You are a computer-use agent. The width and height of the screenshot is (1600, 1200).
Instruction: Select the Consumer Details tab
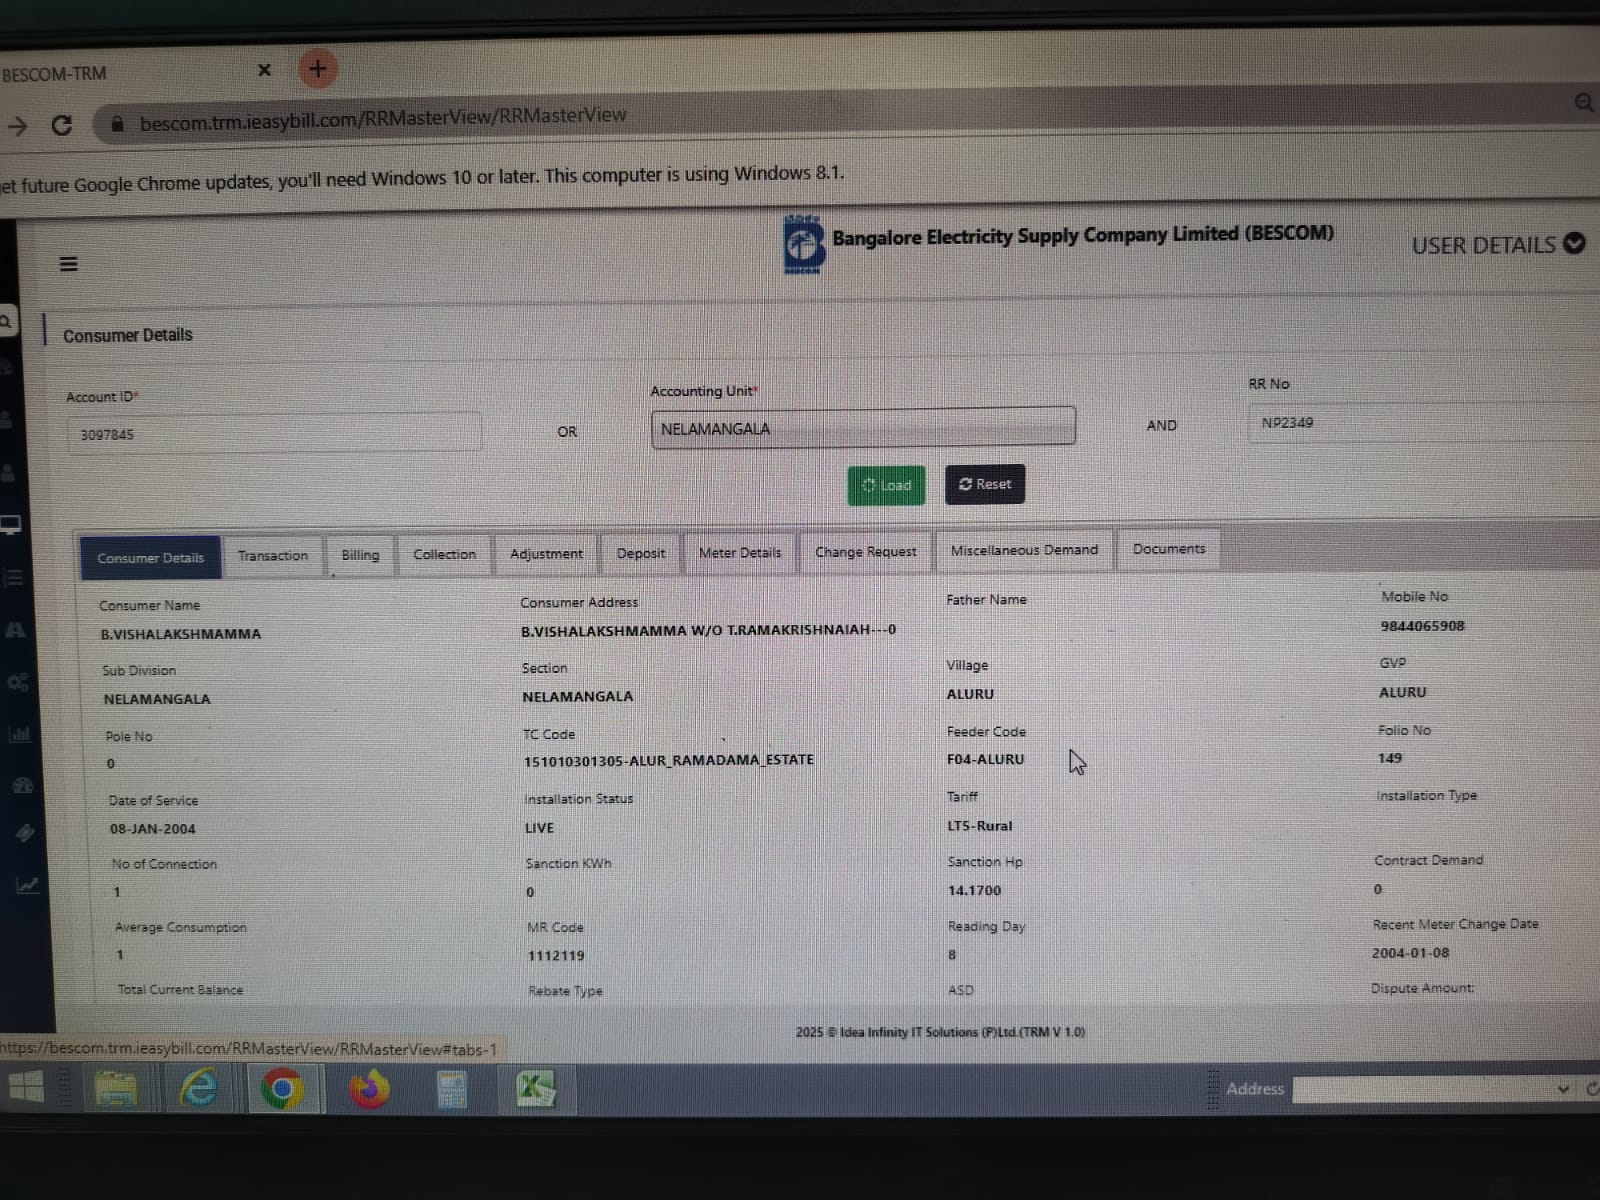click(x=151, y=557)
